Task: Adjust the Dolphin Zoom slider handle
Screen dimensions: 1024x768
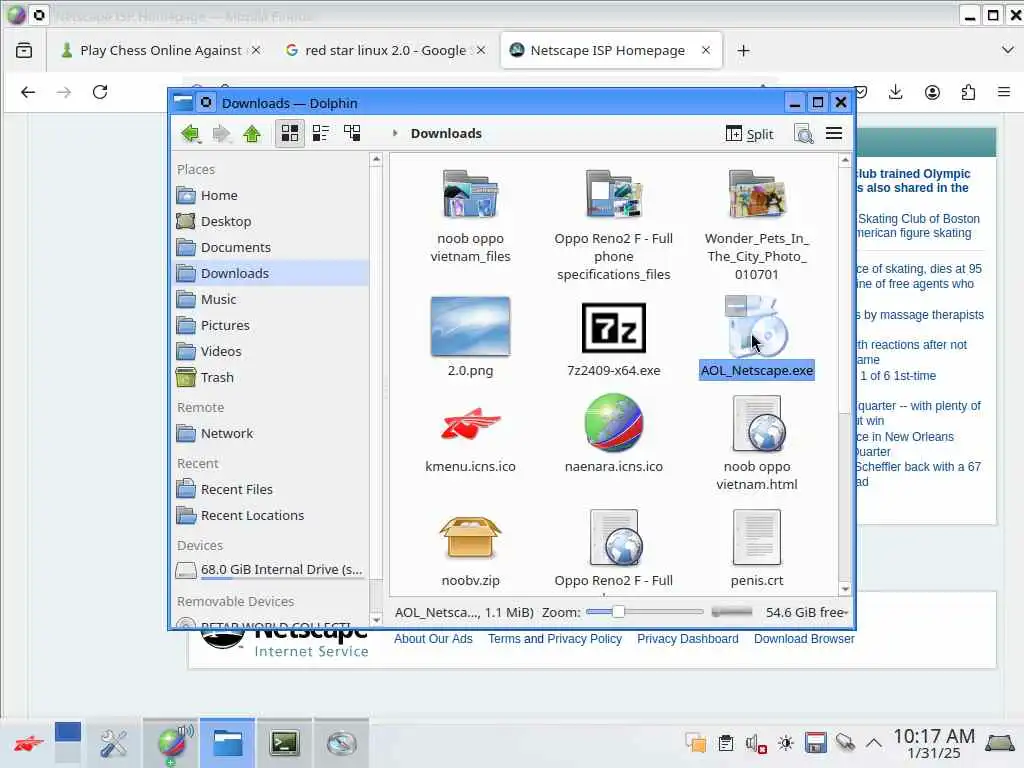Action: [x=618, y=612]
